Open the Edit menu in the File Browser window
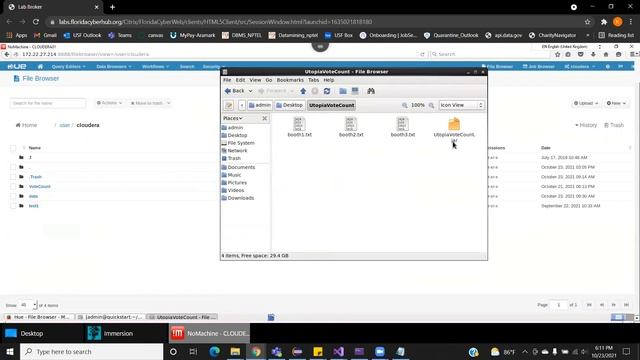The image size is (640, 360). [240, 80]
